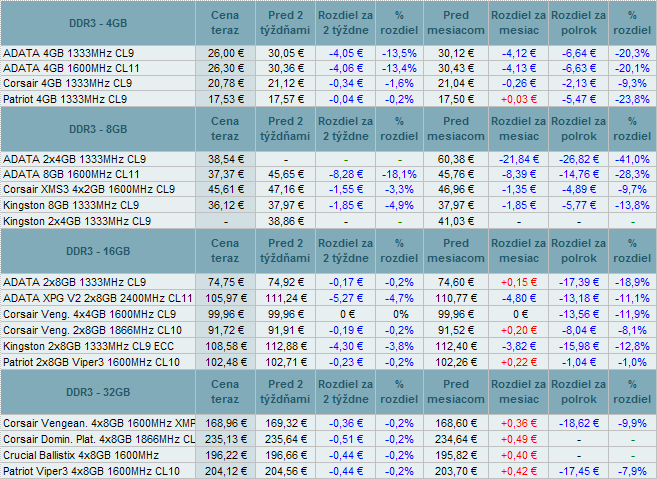Click monthly difference -21,84 € cell

[x=519, y=159]
